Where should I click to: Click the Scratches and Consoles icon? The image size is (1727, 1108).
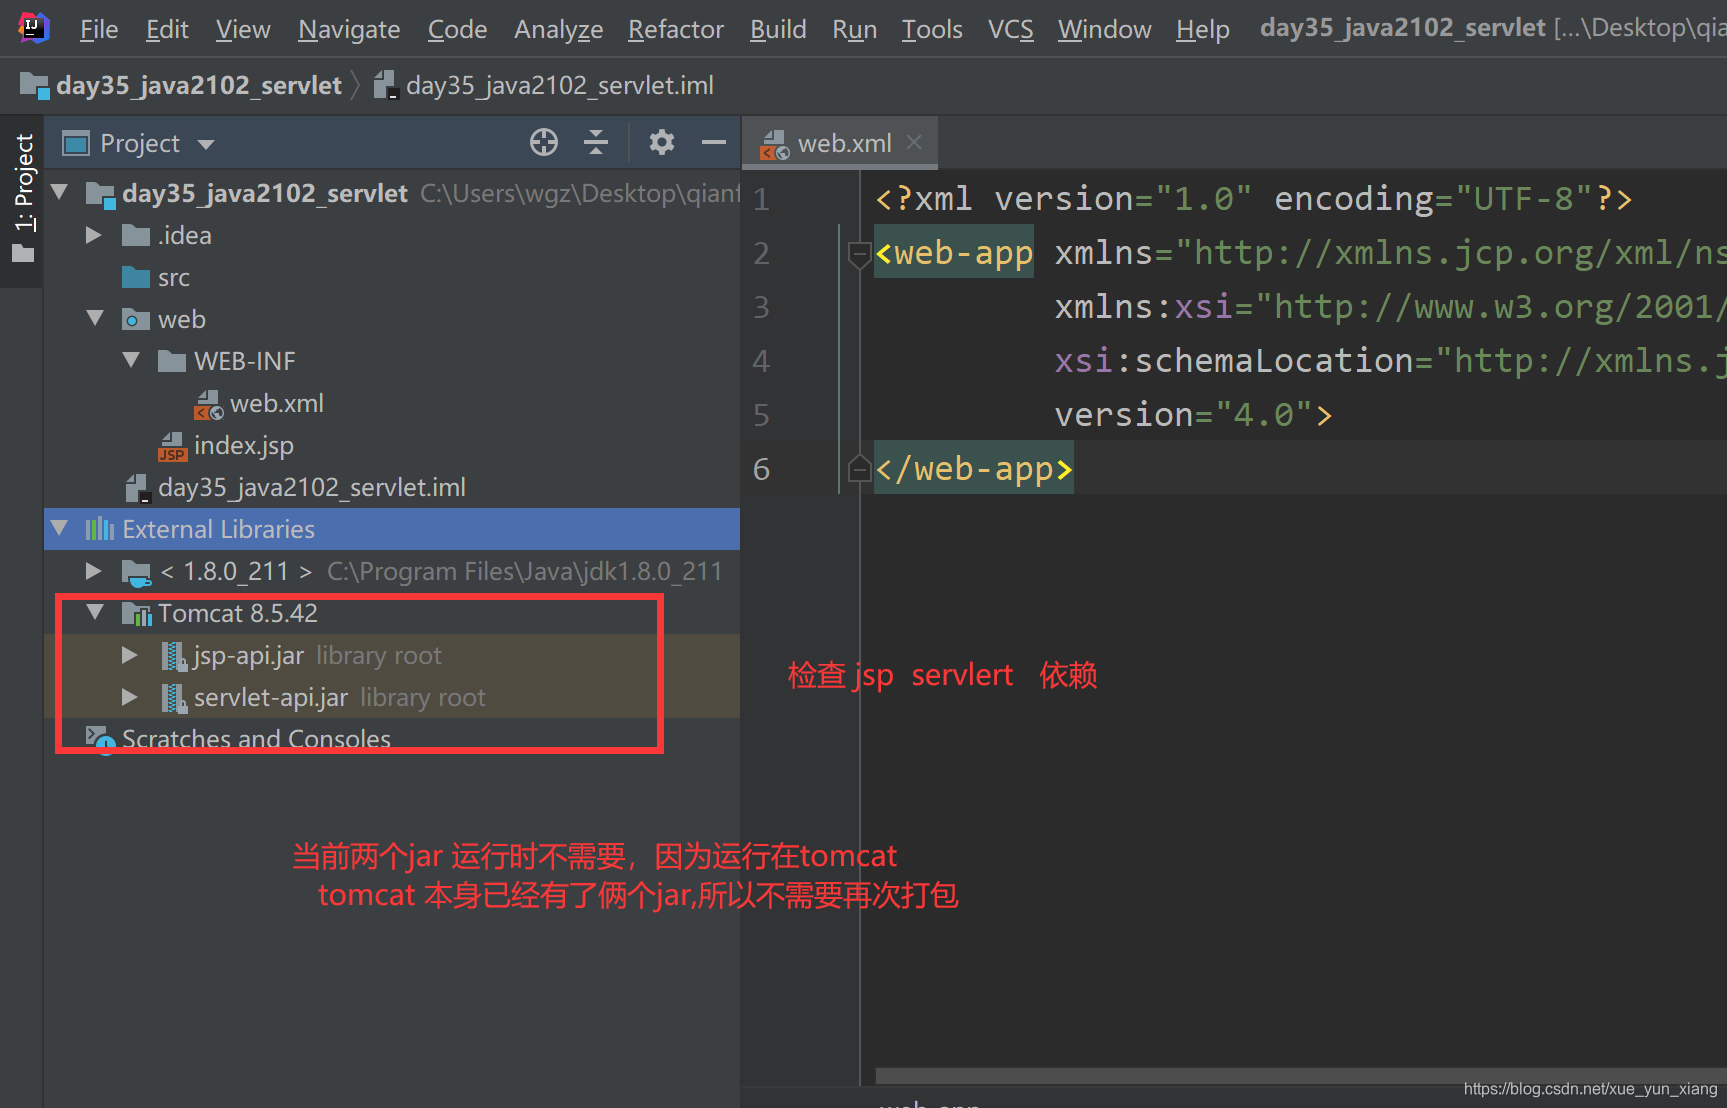[x=100, y=740]
